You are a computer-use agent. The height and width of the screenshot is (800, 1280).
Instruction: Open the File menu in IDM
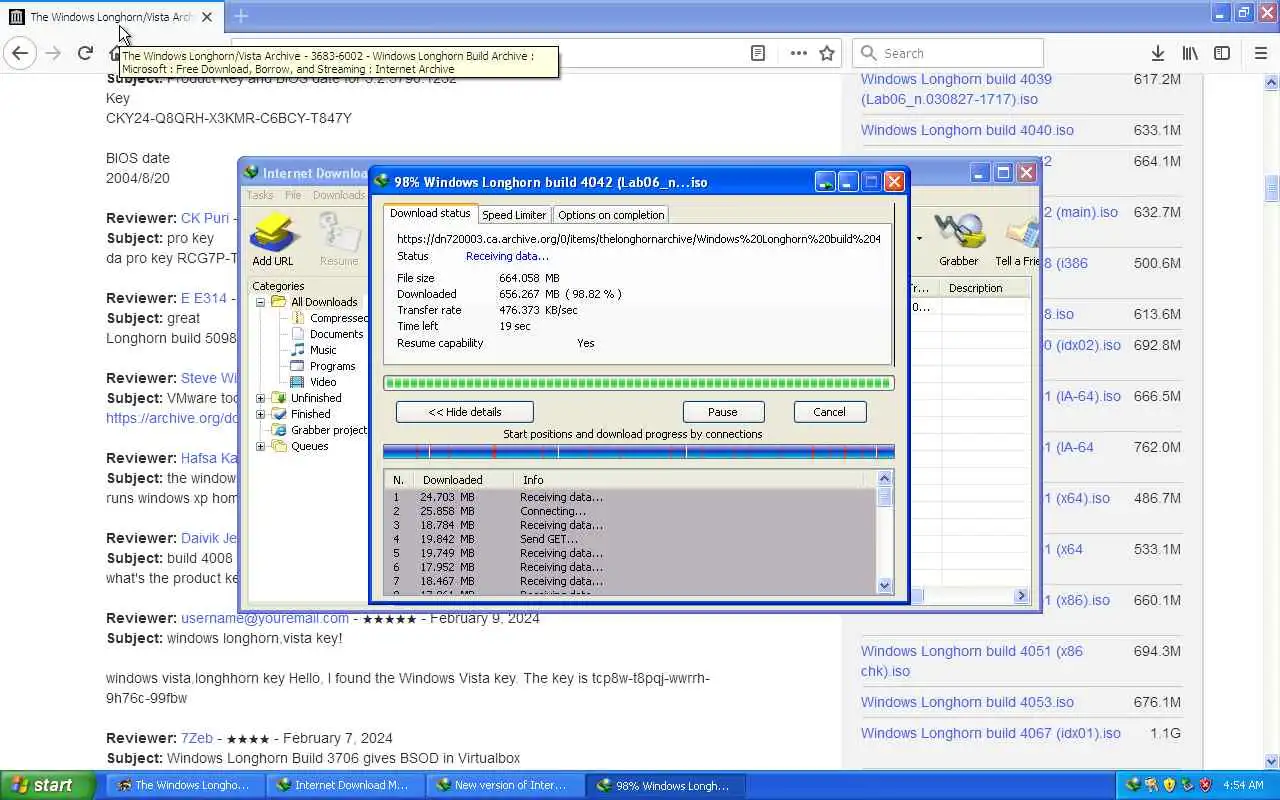point(293,195)
